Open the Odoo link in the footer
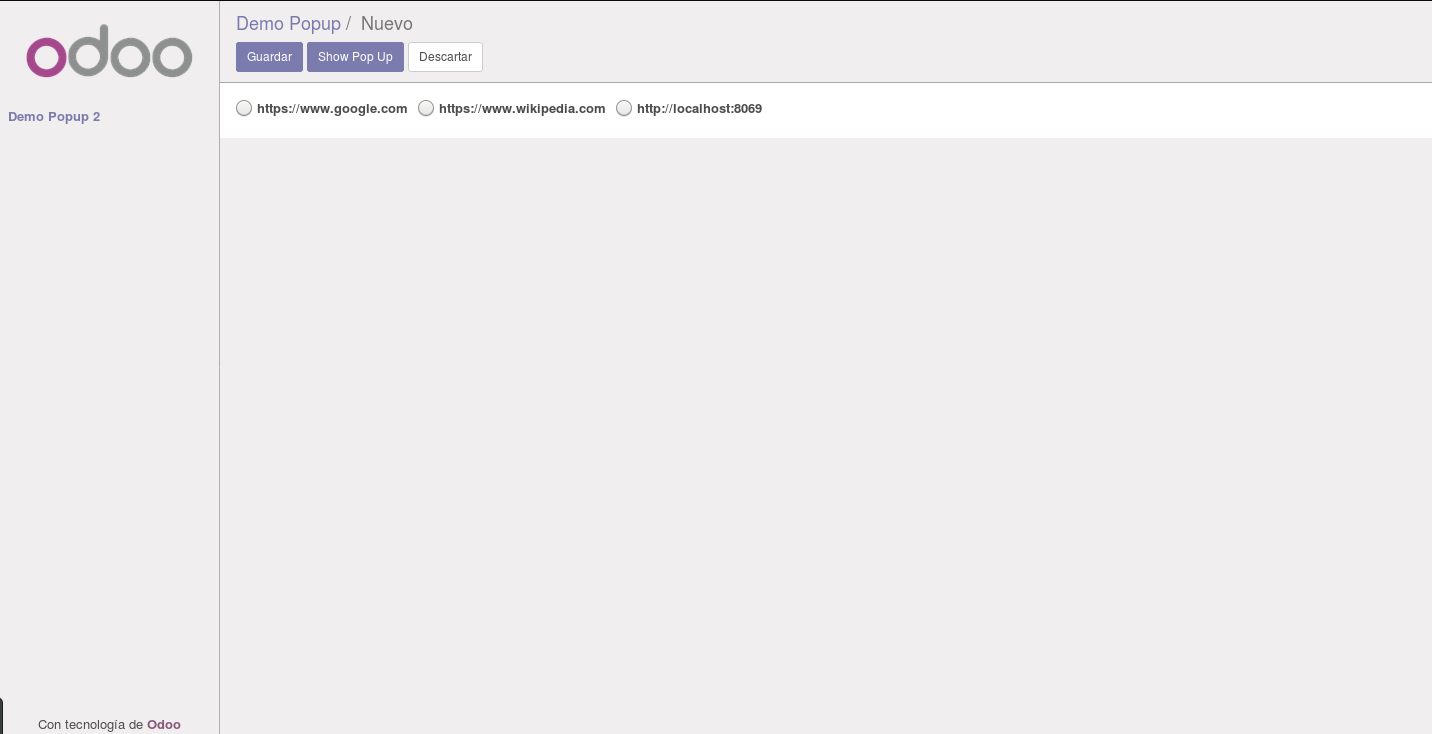Viewport: 1432px width, 734px height. tap(164, 724)
